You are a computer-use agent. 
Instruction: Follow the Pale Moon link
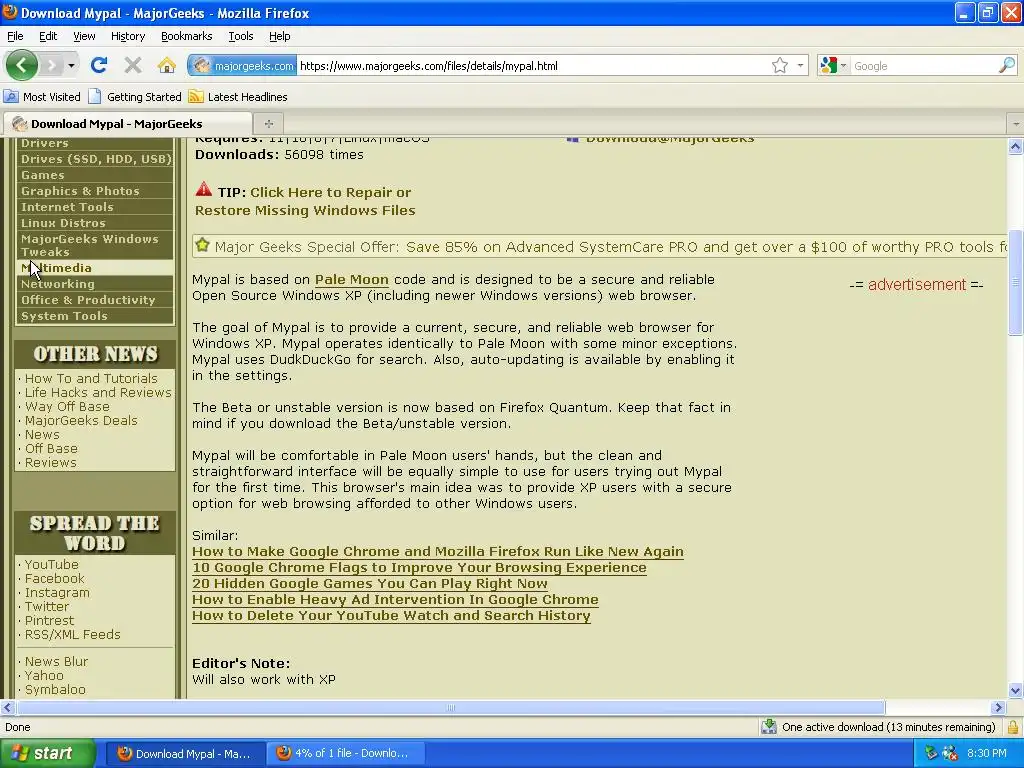(x=351, y=280)
